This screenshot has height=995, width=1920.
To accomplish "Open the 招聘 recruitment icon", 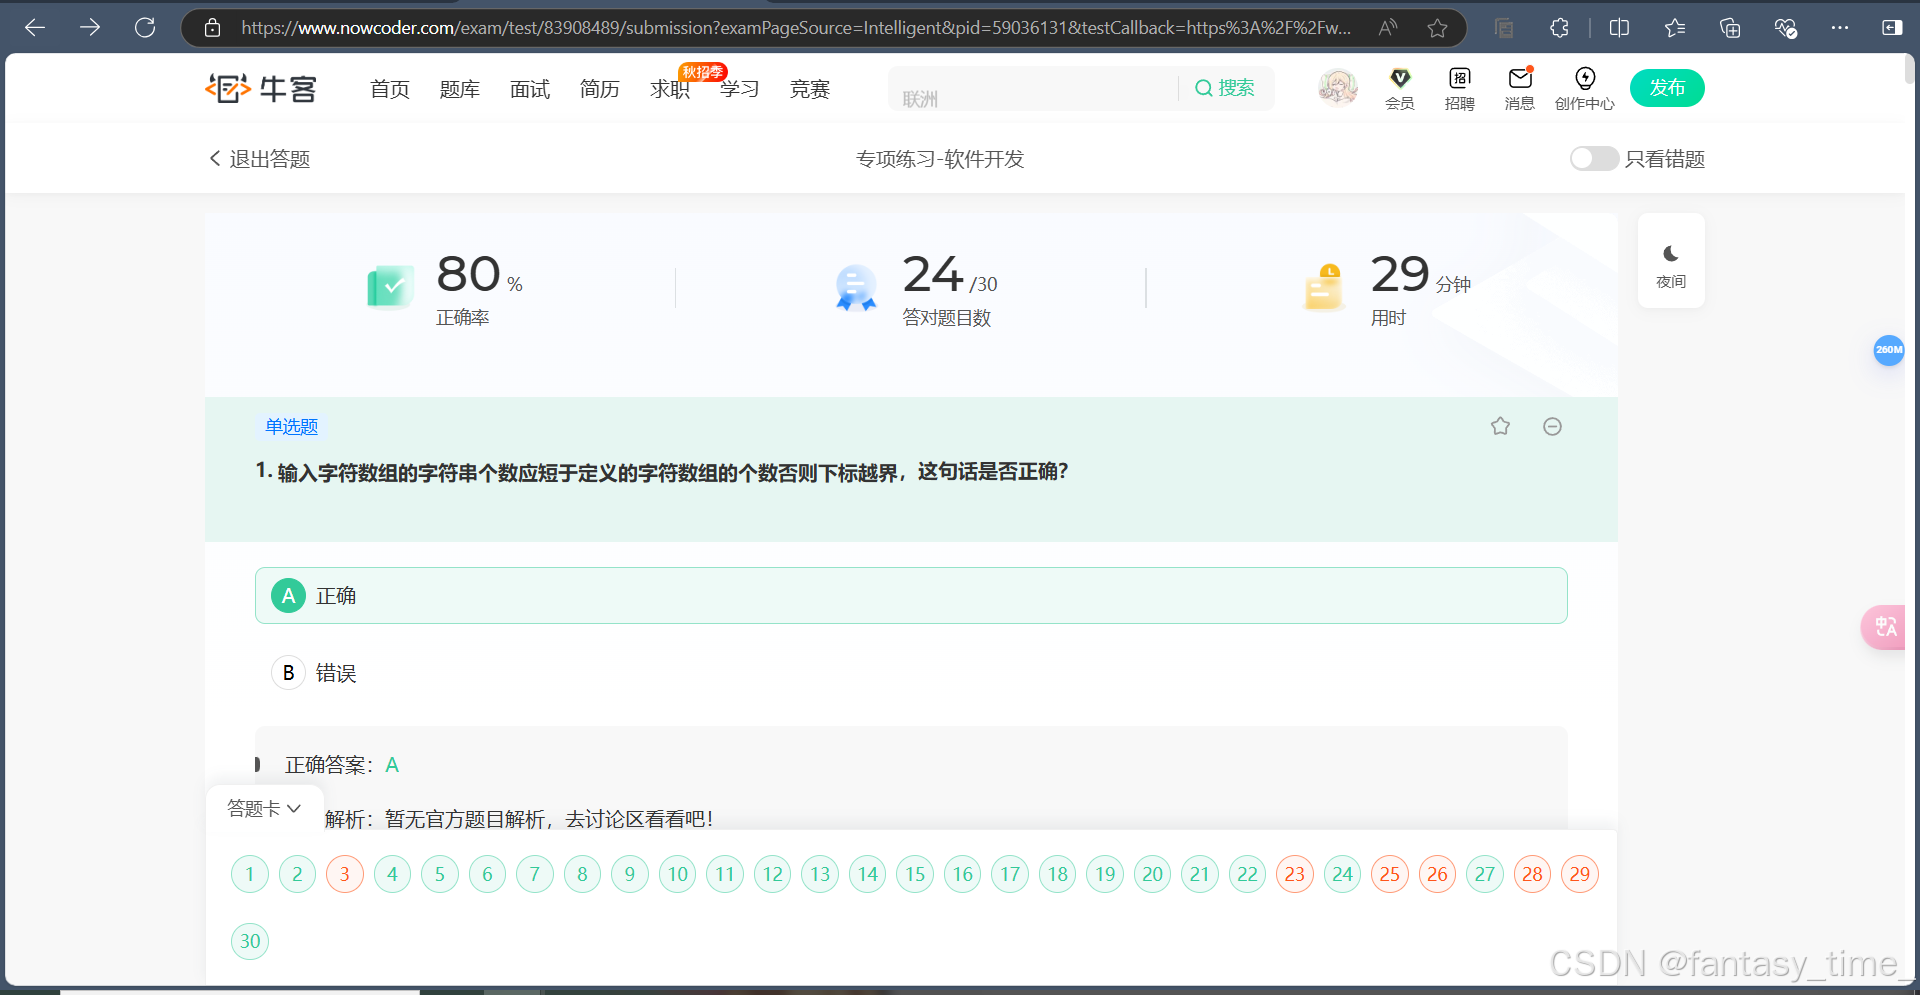I will click(x=1458, y=88).
